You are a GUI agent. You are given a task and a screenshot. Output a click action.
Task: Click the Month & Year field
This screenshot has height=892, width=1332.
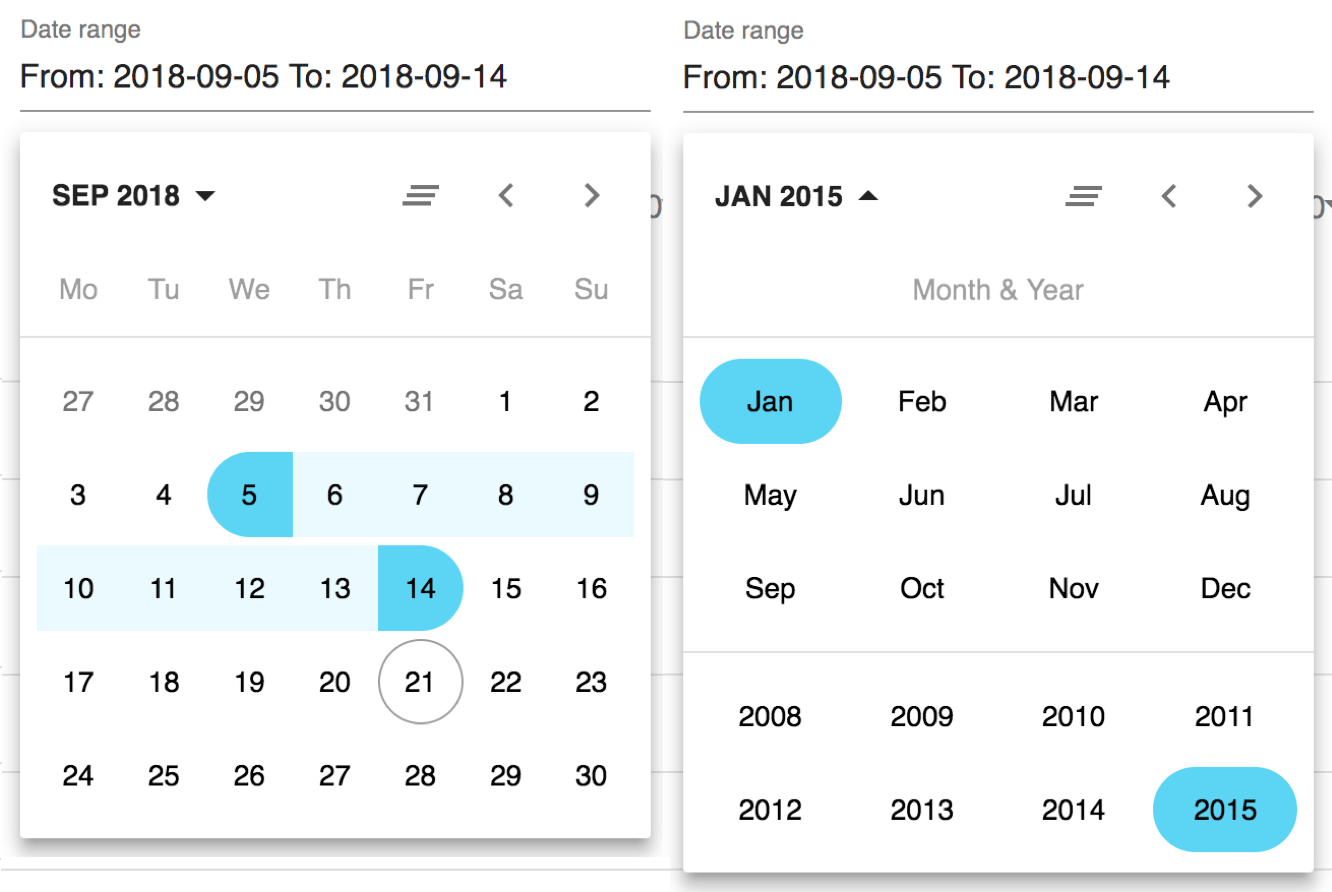click(x=997, y=289)
